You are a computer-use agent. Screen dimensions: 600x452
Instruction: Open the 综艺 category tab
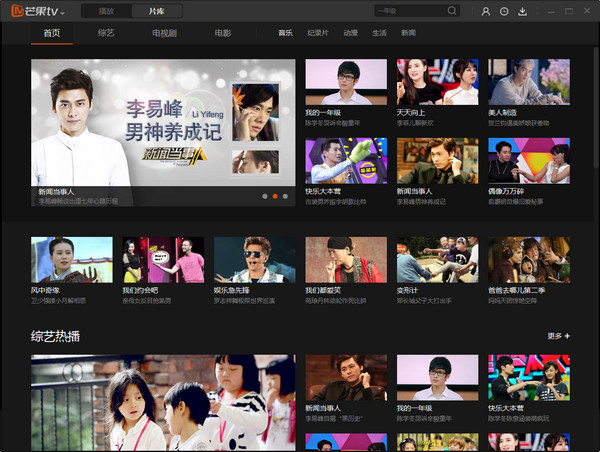tap(106, 33)
